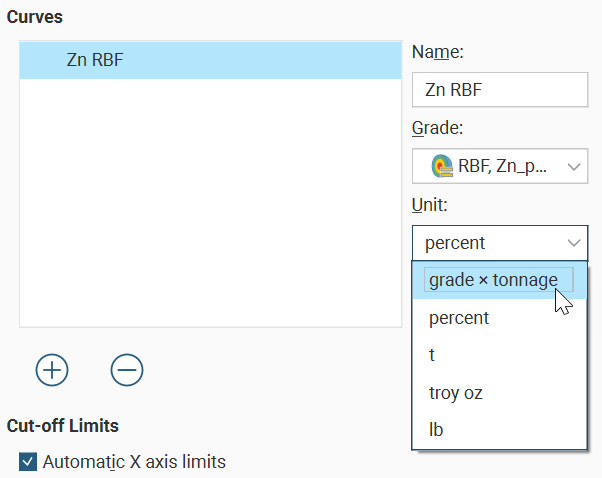The height and width of the screenshot is (478, 602).
Task: Click the remove curve minus icon
Action: (127, 370)
